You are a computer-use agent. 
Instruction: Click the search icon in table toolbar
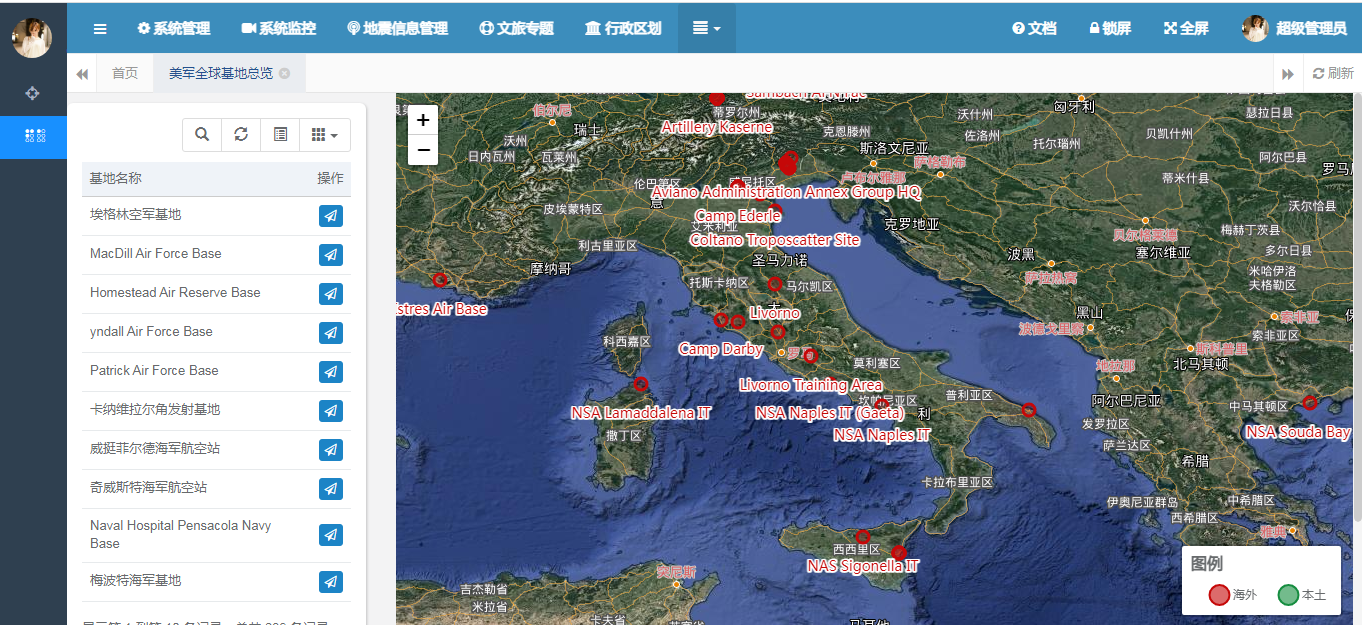[x=202, y=135]
